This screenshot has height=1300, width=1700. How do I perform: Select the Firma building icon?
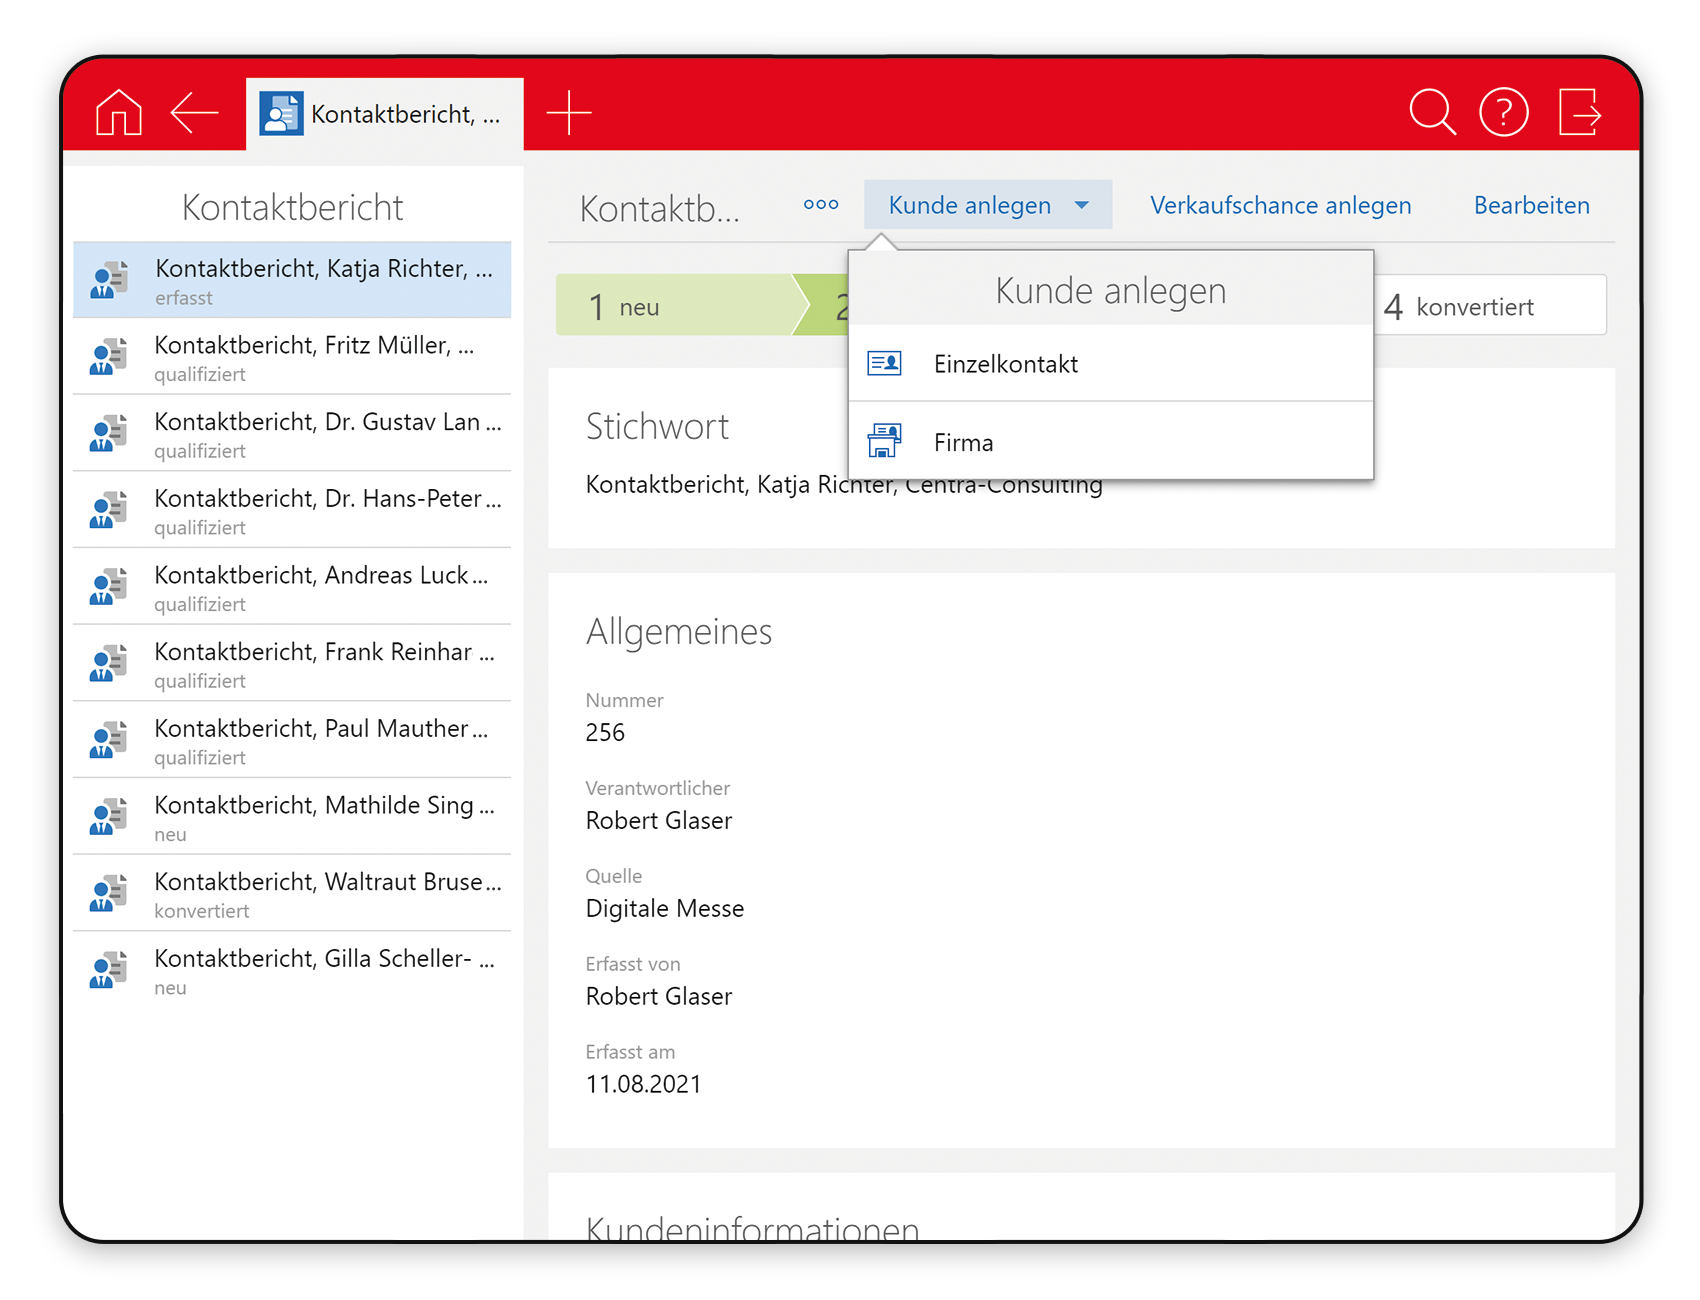884,440
